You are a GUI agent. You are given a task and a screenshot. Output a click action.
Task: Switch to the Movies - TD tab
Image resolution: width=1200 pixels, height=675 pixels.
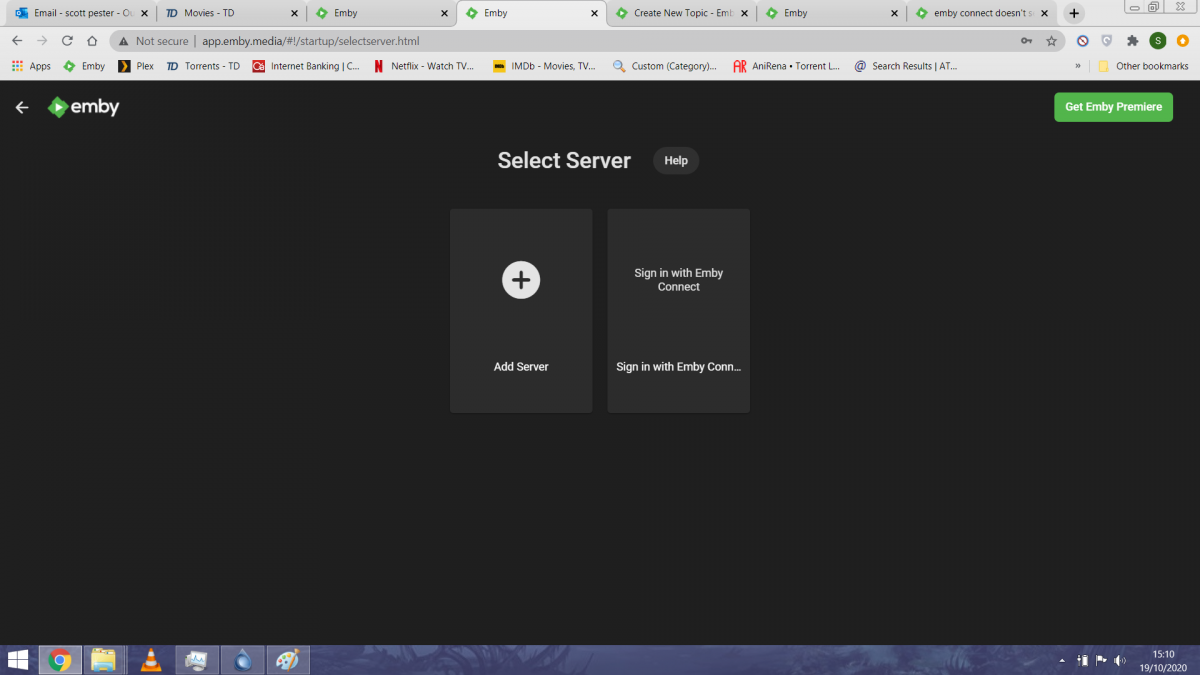[x=230, y=13]
